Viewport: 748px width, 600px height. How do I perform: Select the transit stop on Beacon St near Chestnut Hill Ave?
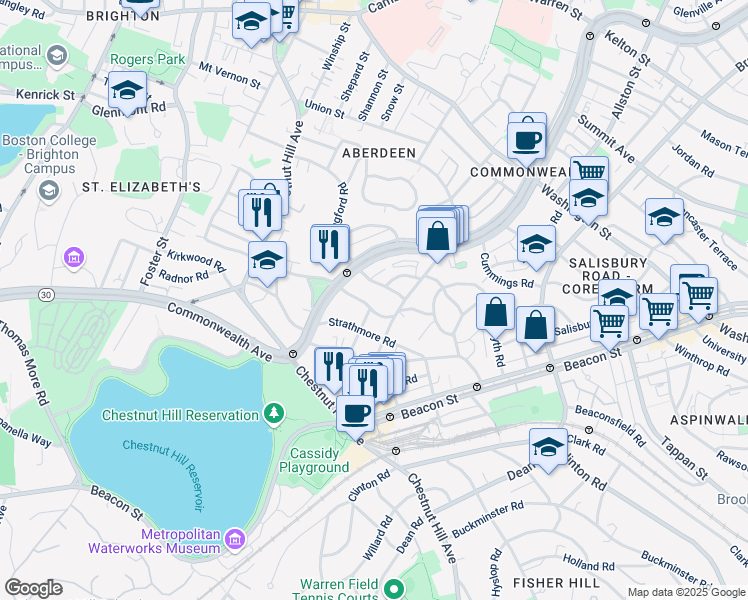390,417
